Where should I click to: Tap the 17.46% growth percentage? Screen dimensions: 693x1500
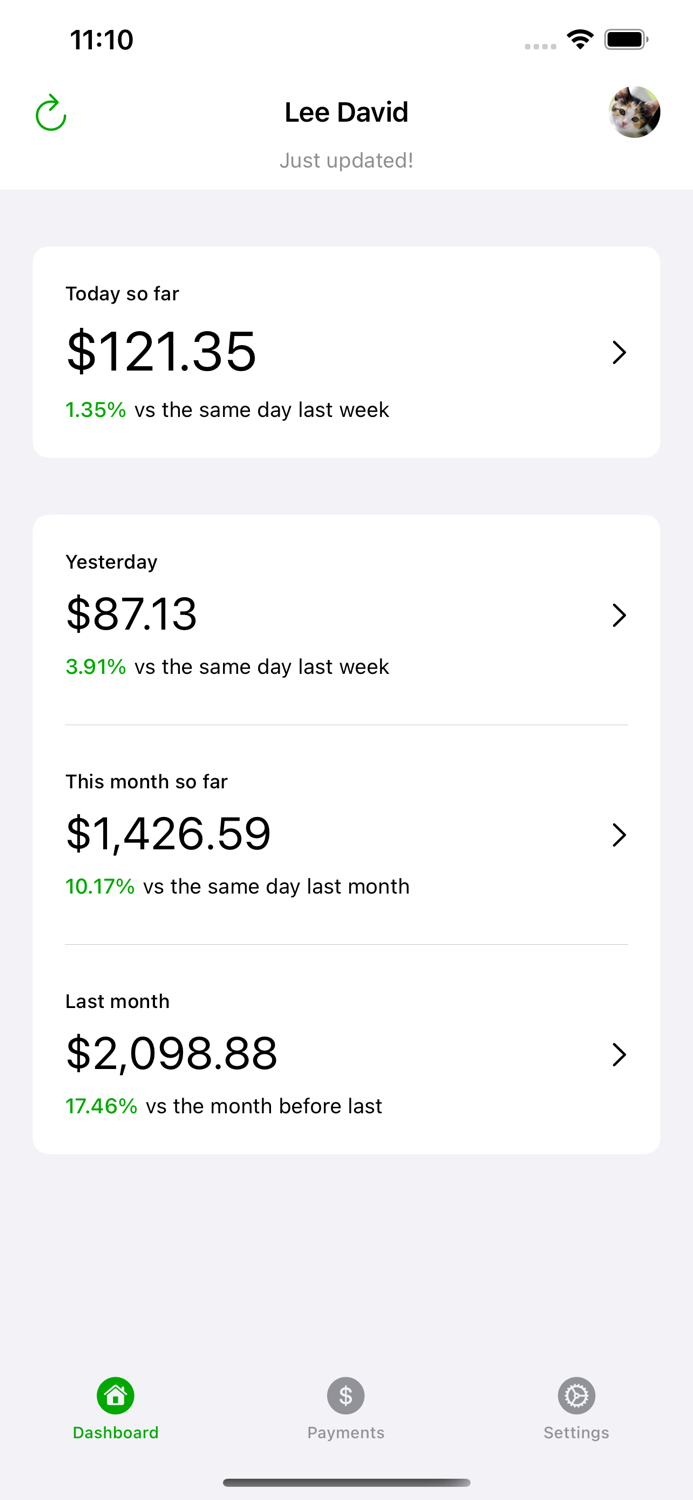[x=101, y=1106]
